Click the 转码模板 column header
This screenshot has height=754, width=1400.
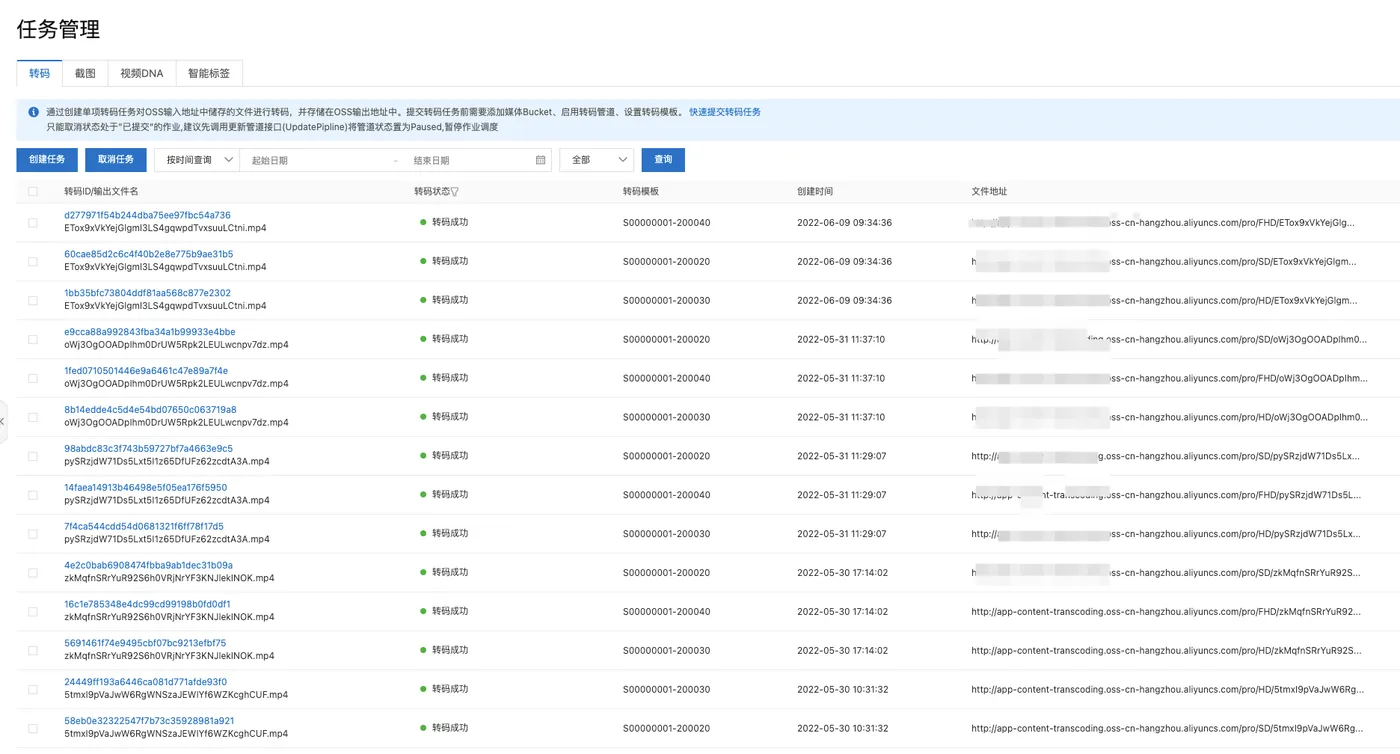point(641,191)
